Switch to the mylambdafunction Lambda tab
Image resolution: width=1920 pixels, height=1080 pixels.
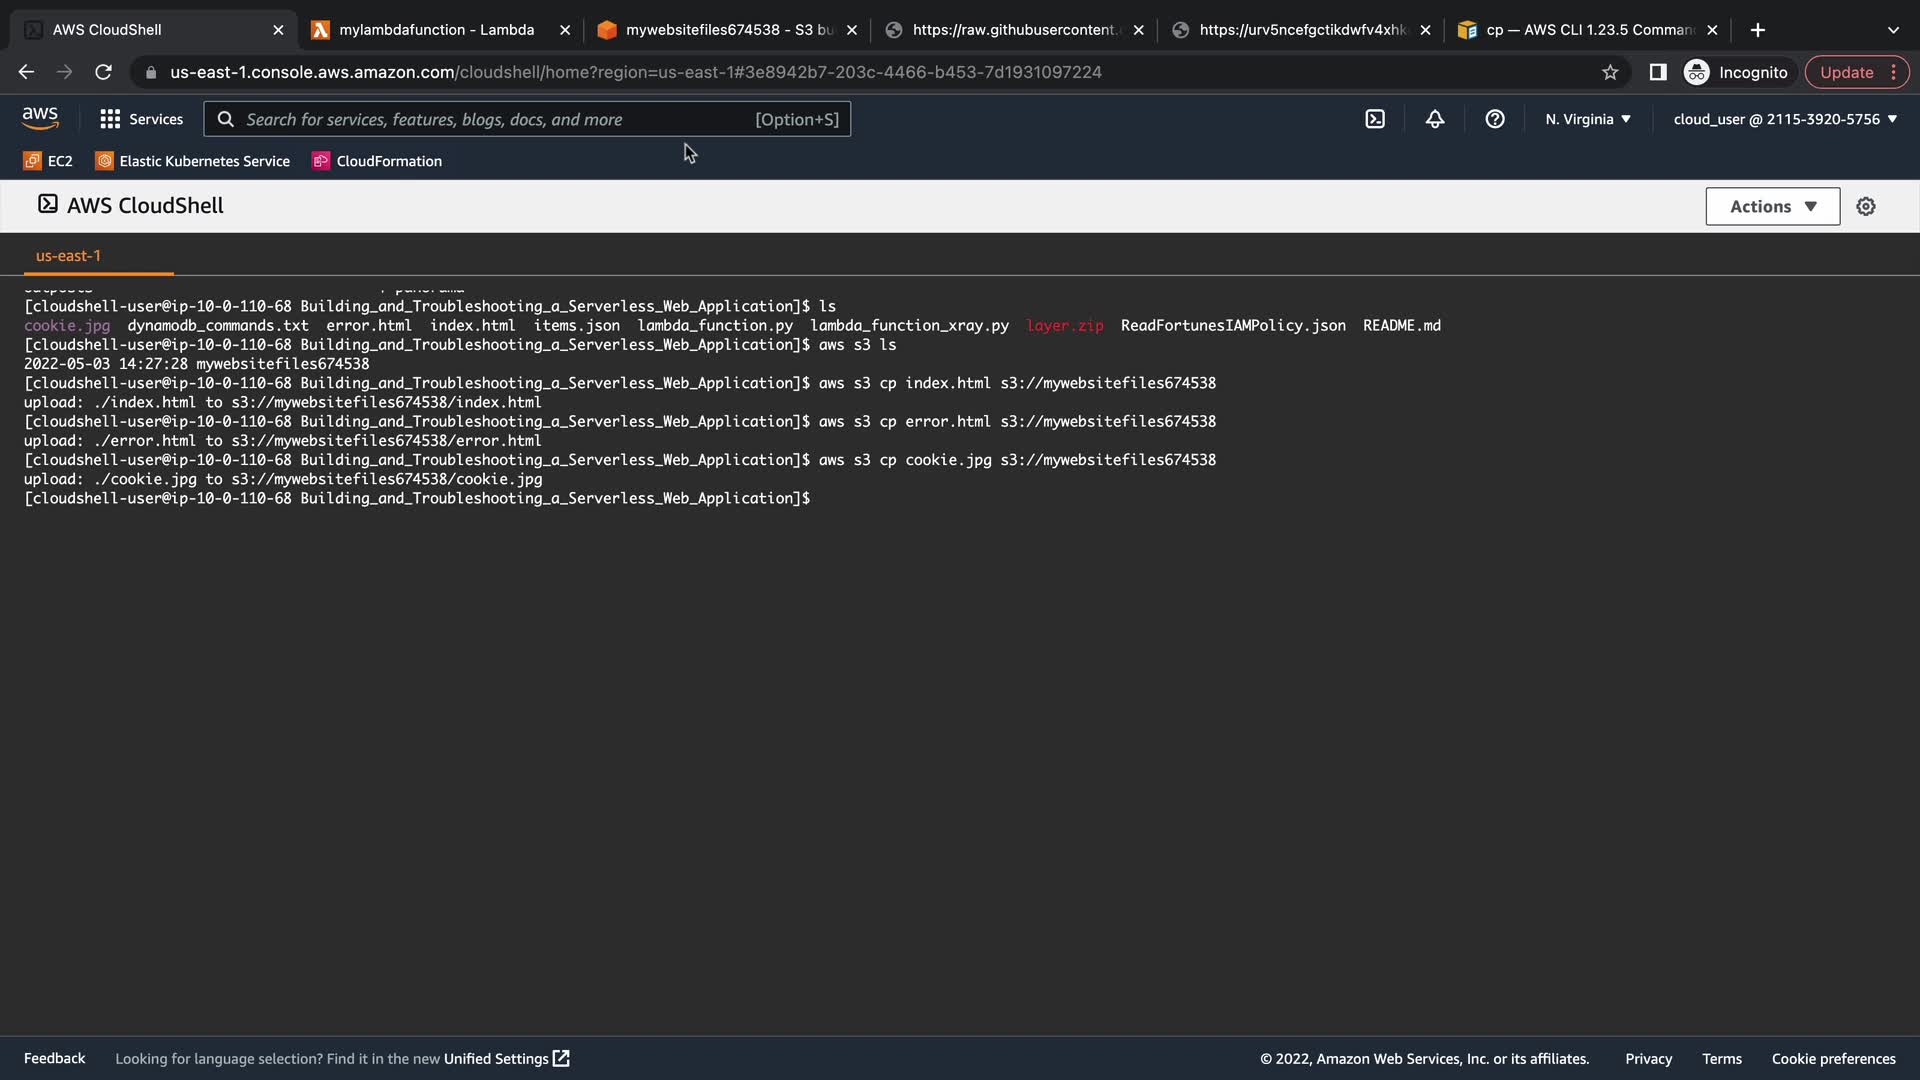click(x=436, y=30)
